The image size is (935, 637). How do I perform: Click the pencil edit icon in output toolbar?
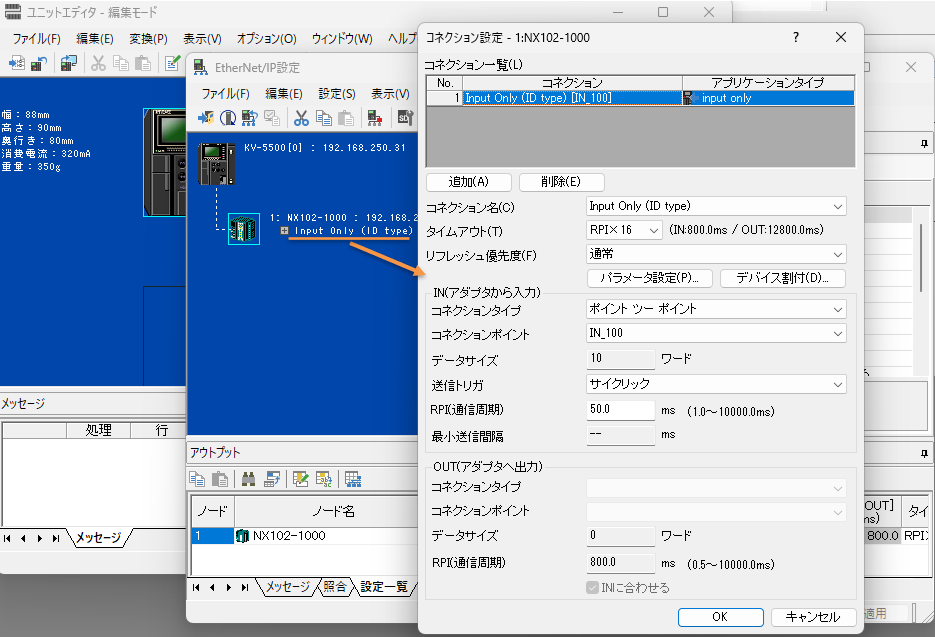tap(300, 478)
